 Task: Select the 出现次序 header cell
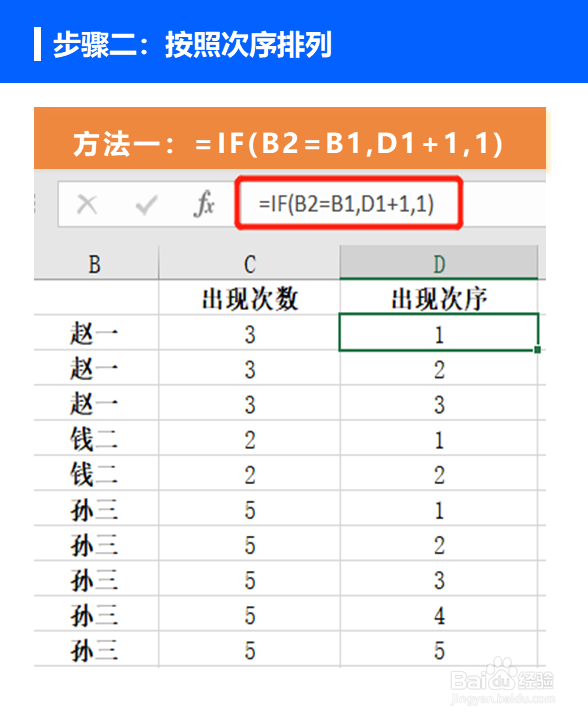click(439, 298)
